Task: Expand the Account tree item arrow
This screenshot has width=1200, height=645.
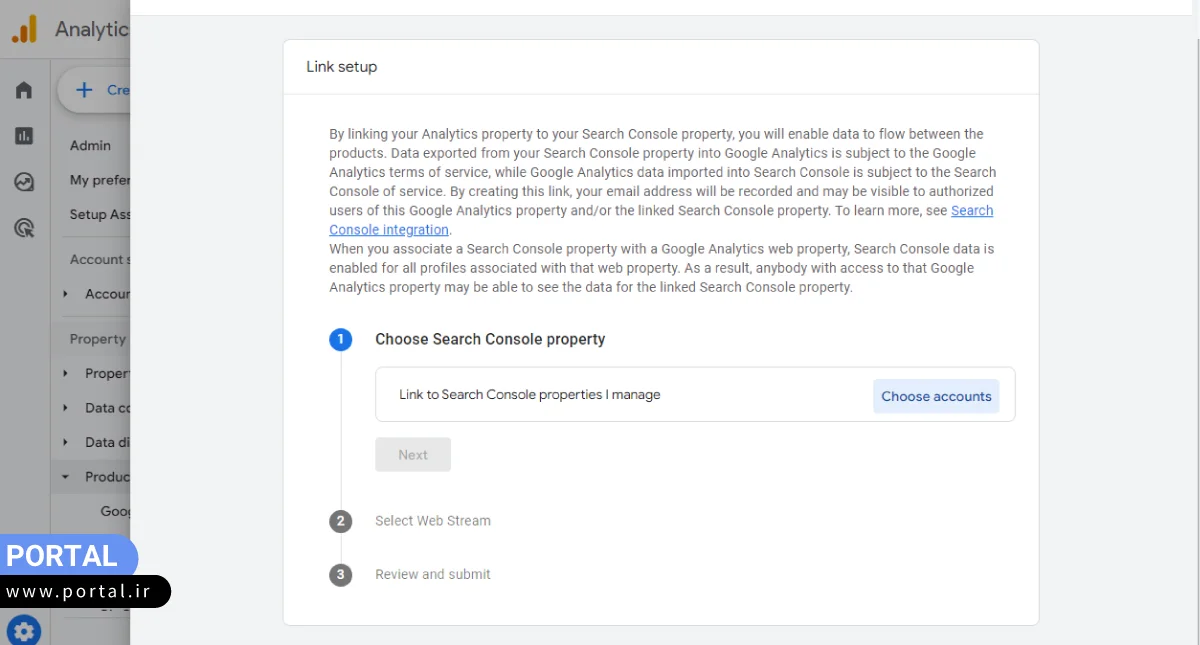Action: click(x=66, y=294)
